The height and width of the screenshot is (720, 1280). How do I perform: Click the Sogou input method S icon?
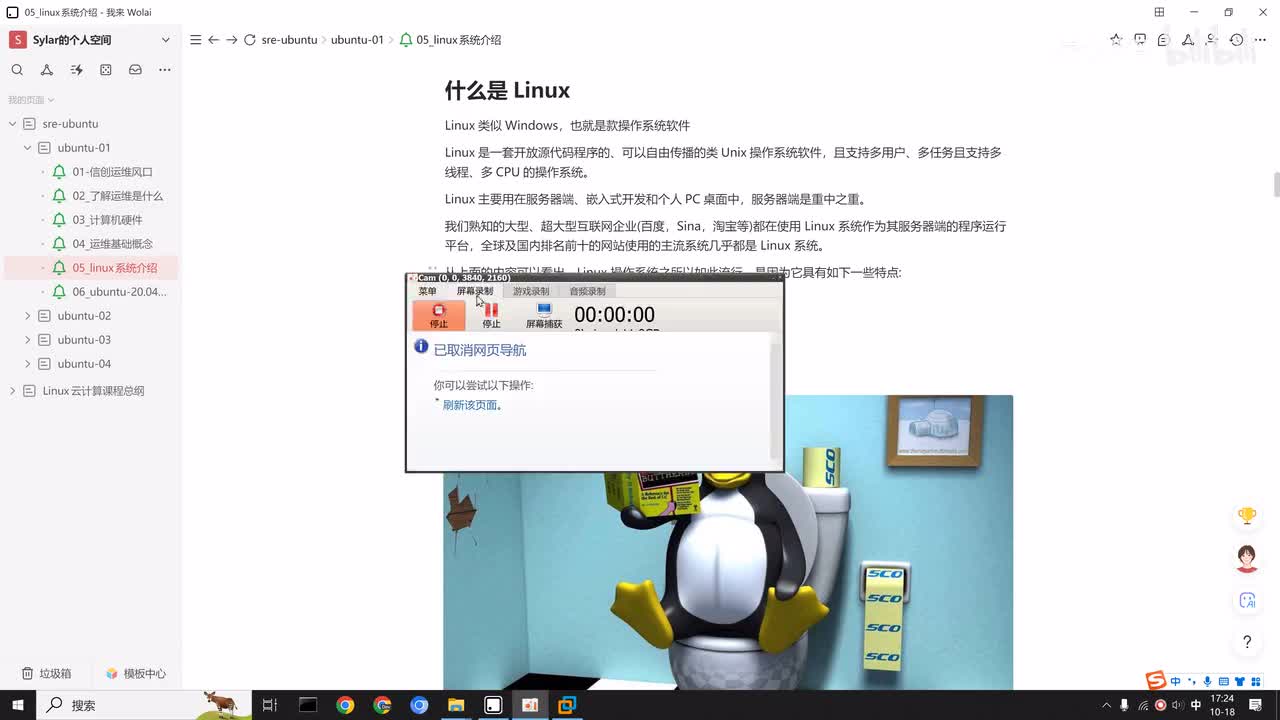(x=1156, y=681)
